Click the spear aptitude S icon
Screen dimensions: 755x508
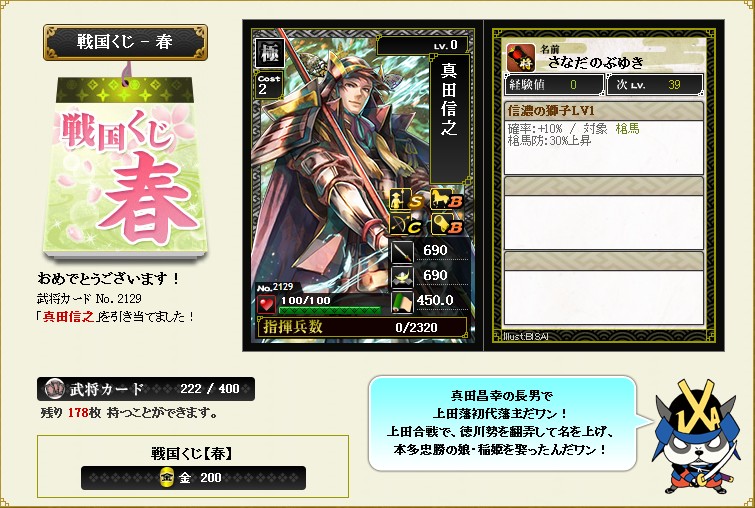point(406,200)
